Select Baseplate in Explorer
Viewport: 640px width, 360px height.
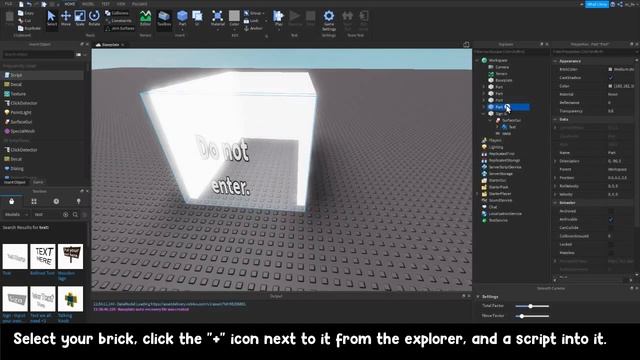[x=500, y=80]
